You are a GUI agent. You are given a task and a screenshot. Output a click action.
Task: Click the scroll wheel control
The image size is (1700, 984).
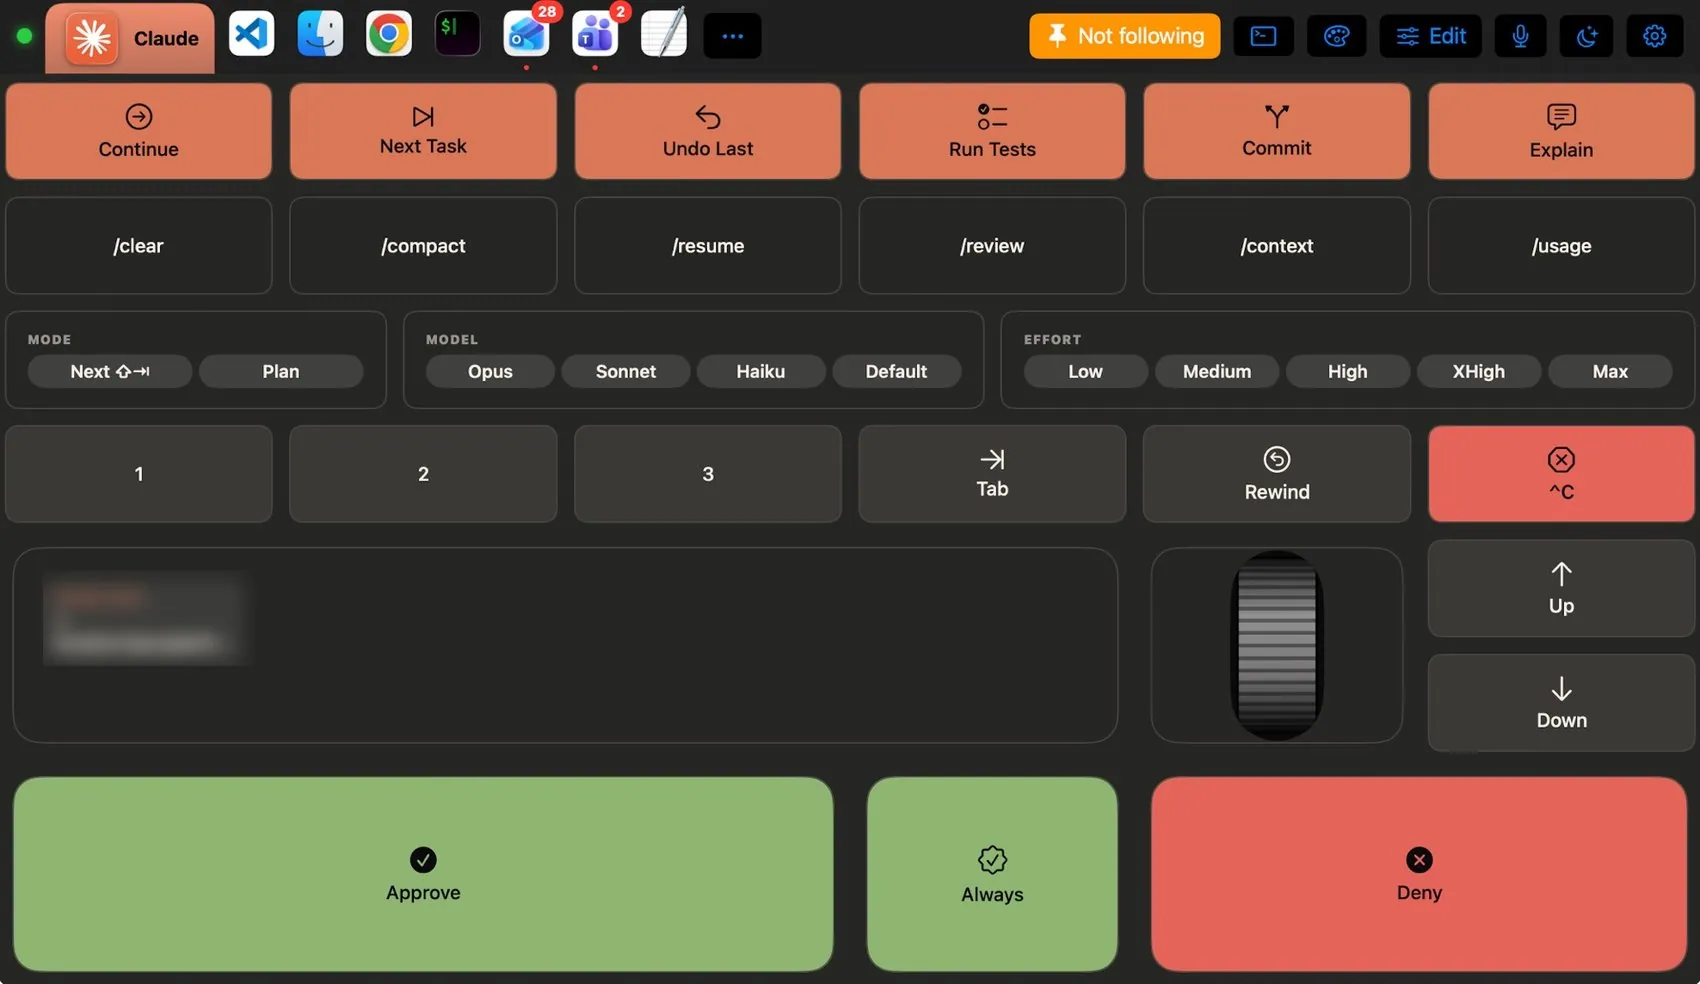(1277, 645)
